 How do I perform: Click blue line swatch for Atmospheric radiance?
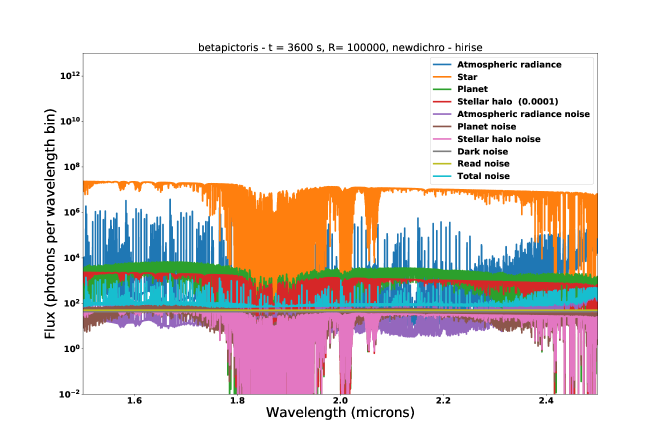442,65
